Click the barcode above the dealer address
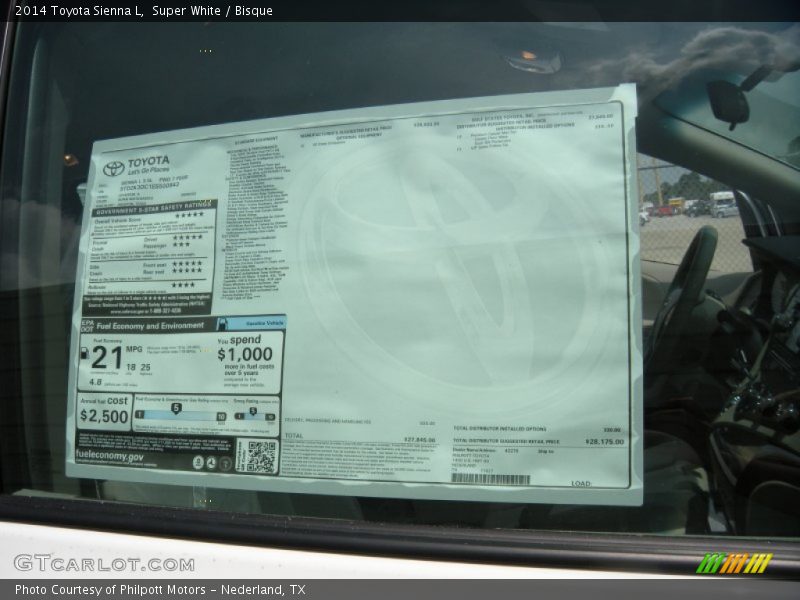800x600 pixels. (x=490, y=478)
